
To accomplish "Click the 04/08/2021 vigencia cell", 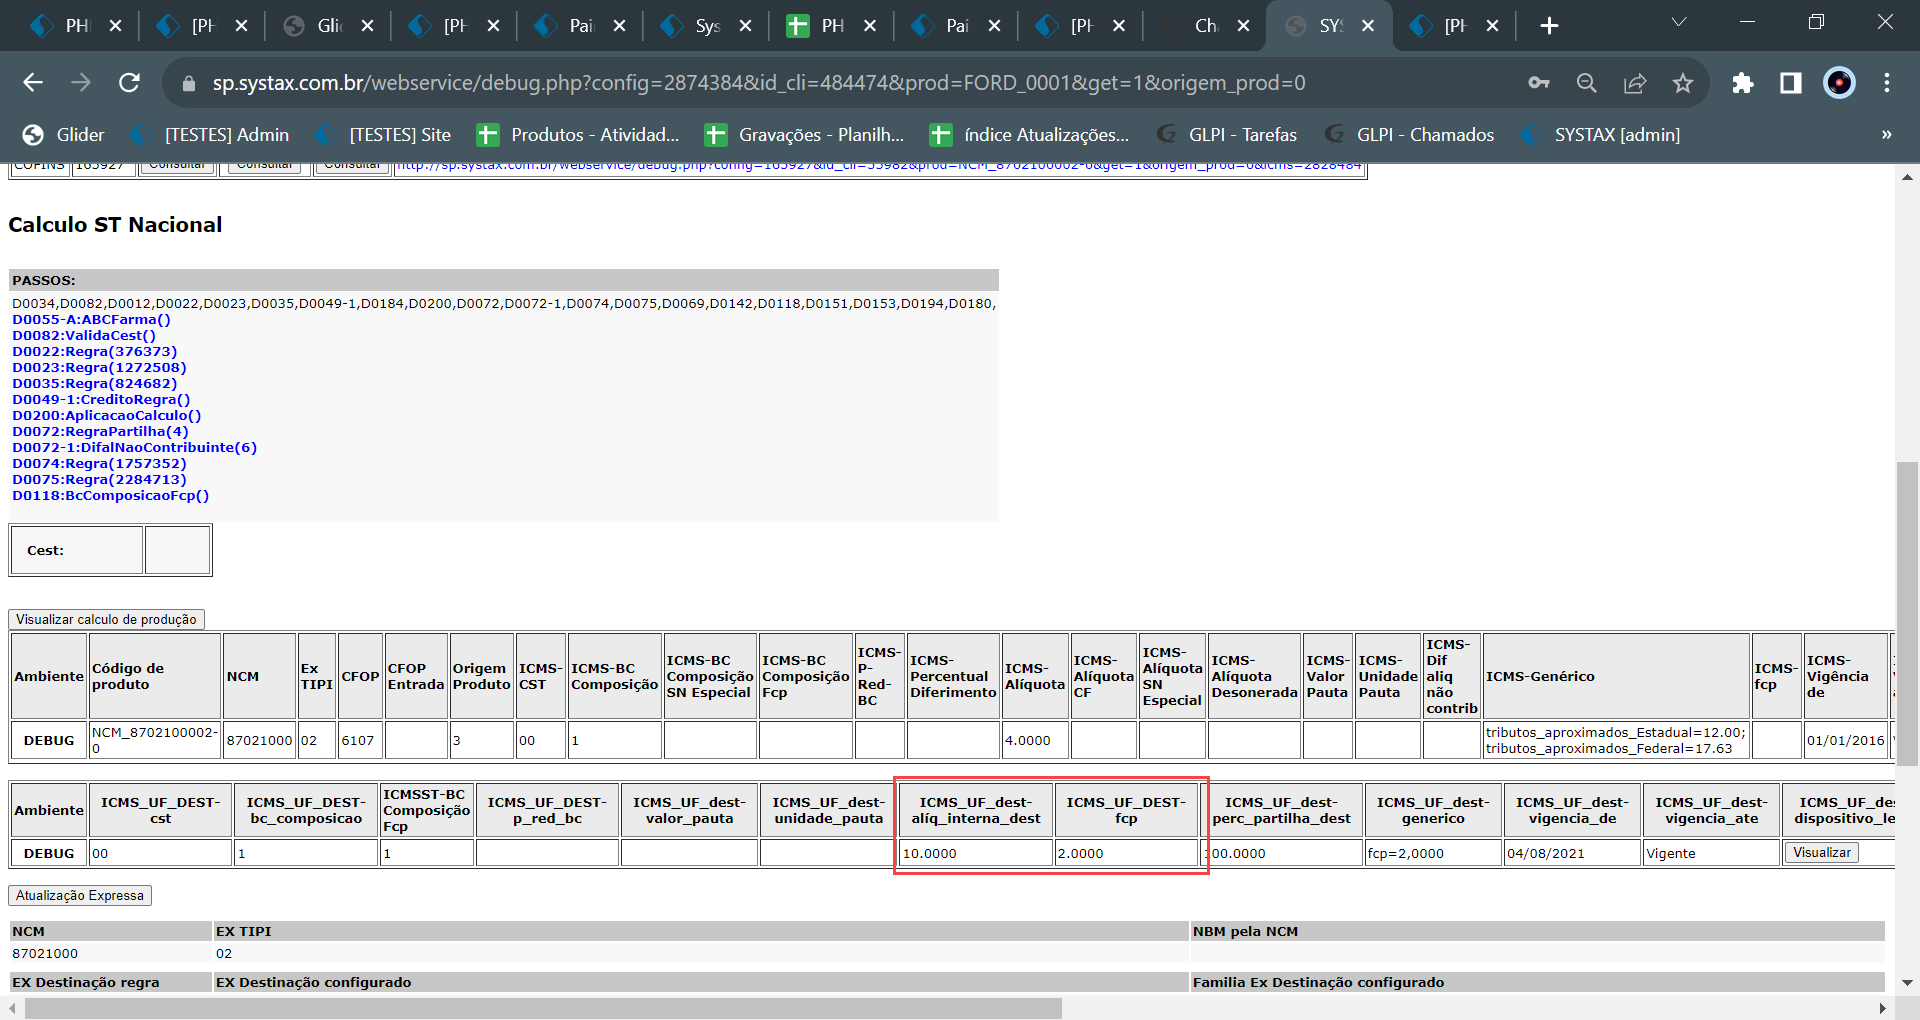I will [x=1572, y=853].
